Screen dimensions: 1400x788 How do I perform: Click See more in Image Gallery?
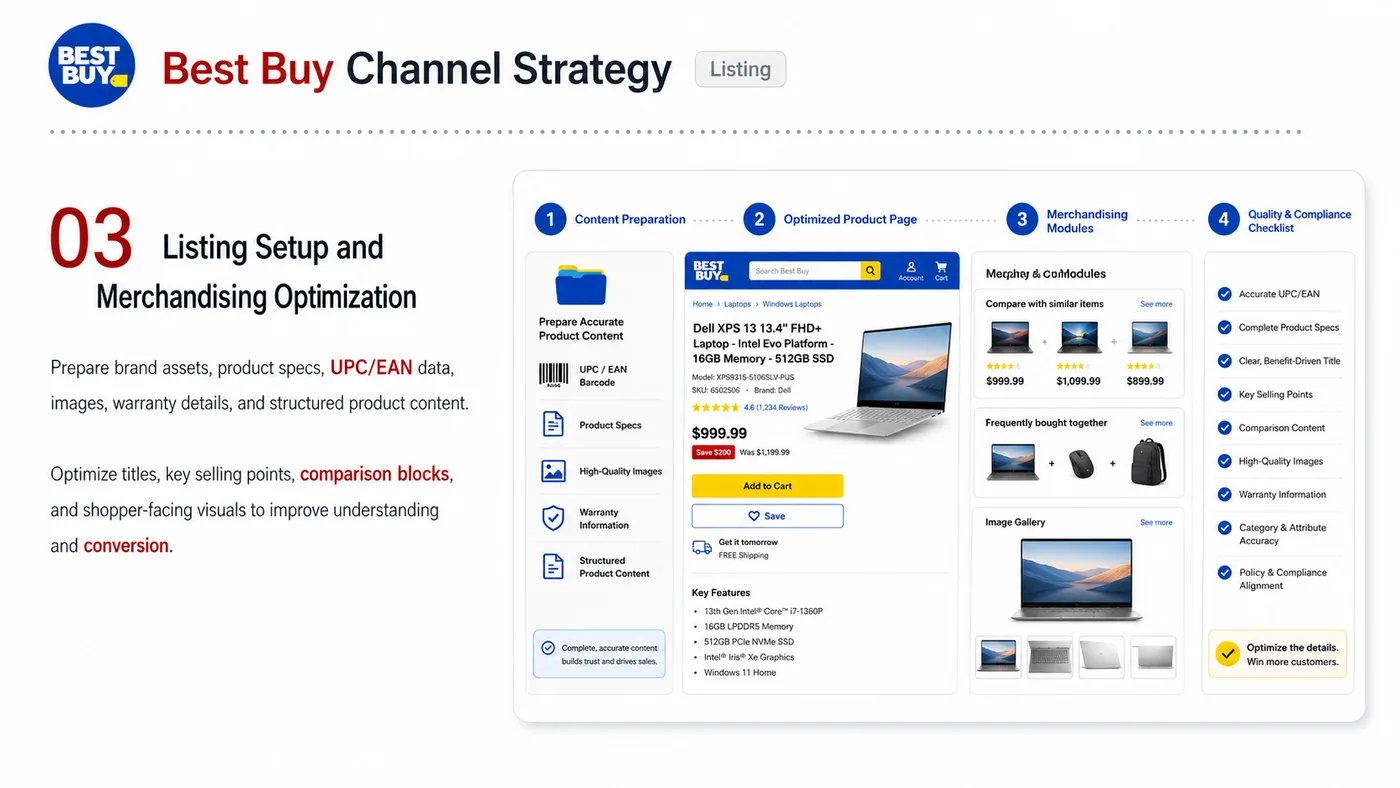click(1156, 522)
